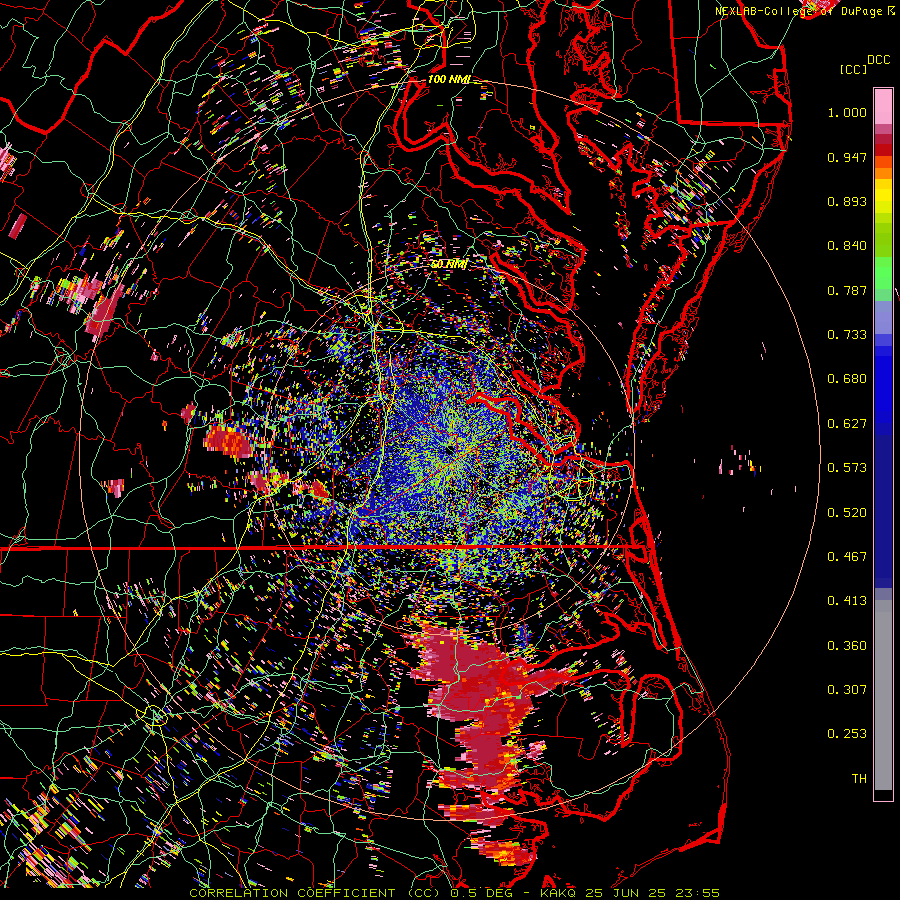This screenshot has width=900, height=900.
Task: Select the 0.947 legend value
Action: [847, 157]
